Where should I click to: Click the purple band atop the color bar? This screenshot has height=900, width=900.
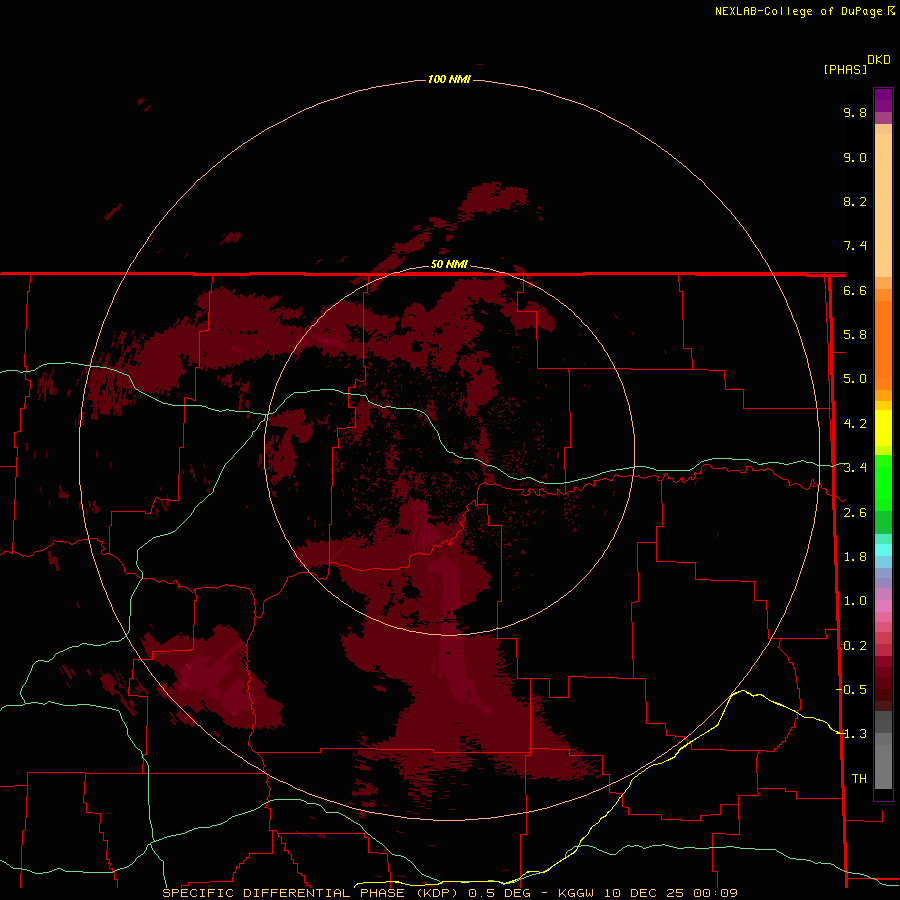pyautogui.click(x=883, y=100)
